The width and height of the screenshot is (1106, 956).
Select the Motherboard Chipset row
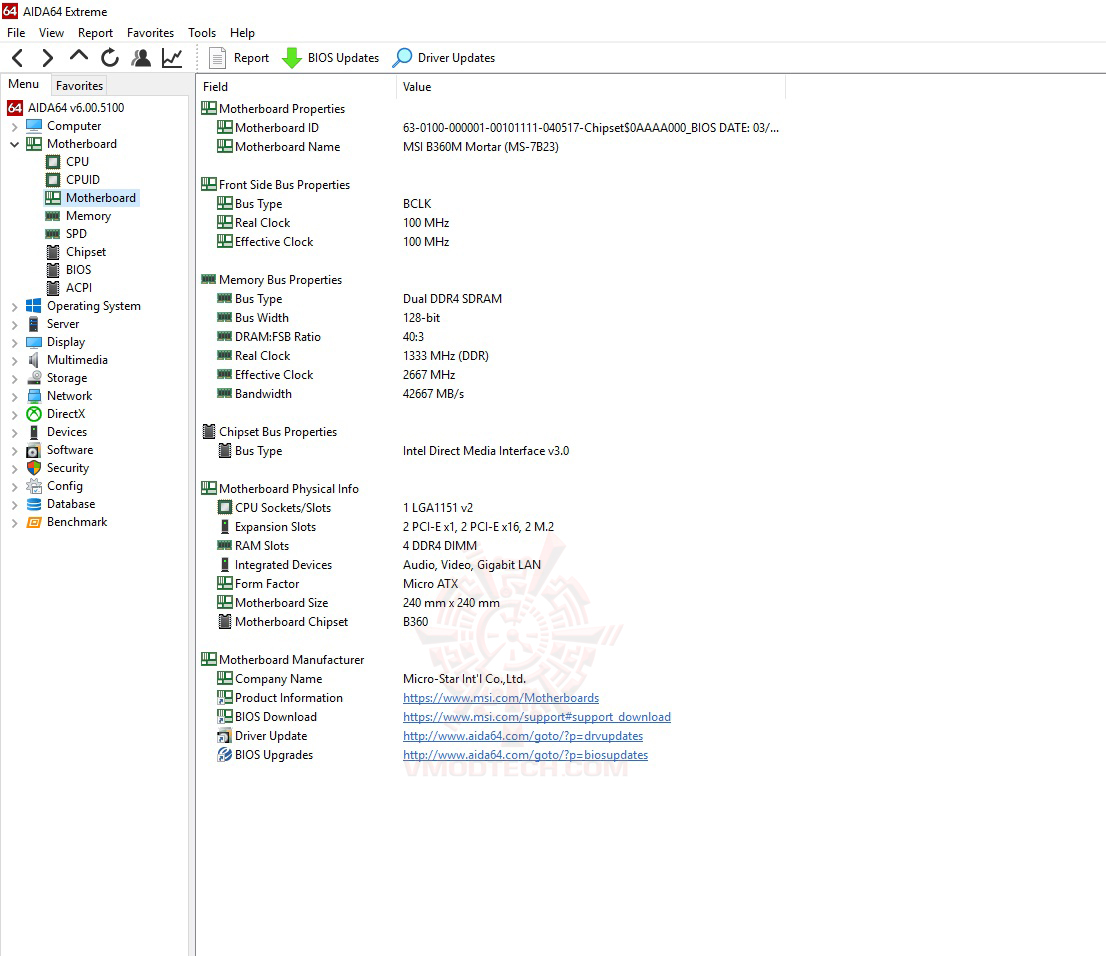pos(490,622)
